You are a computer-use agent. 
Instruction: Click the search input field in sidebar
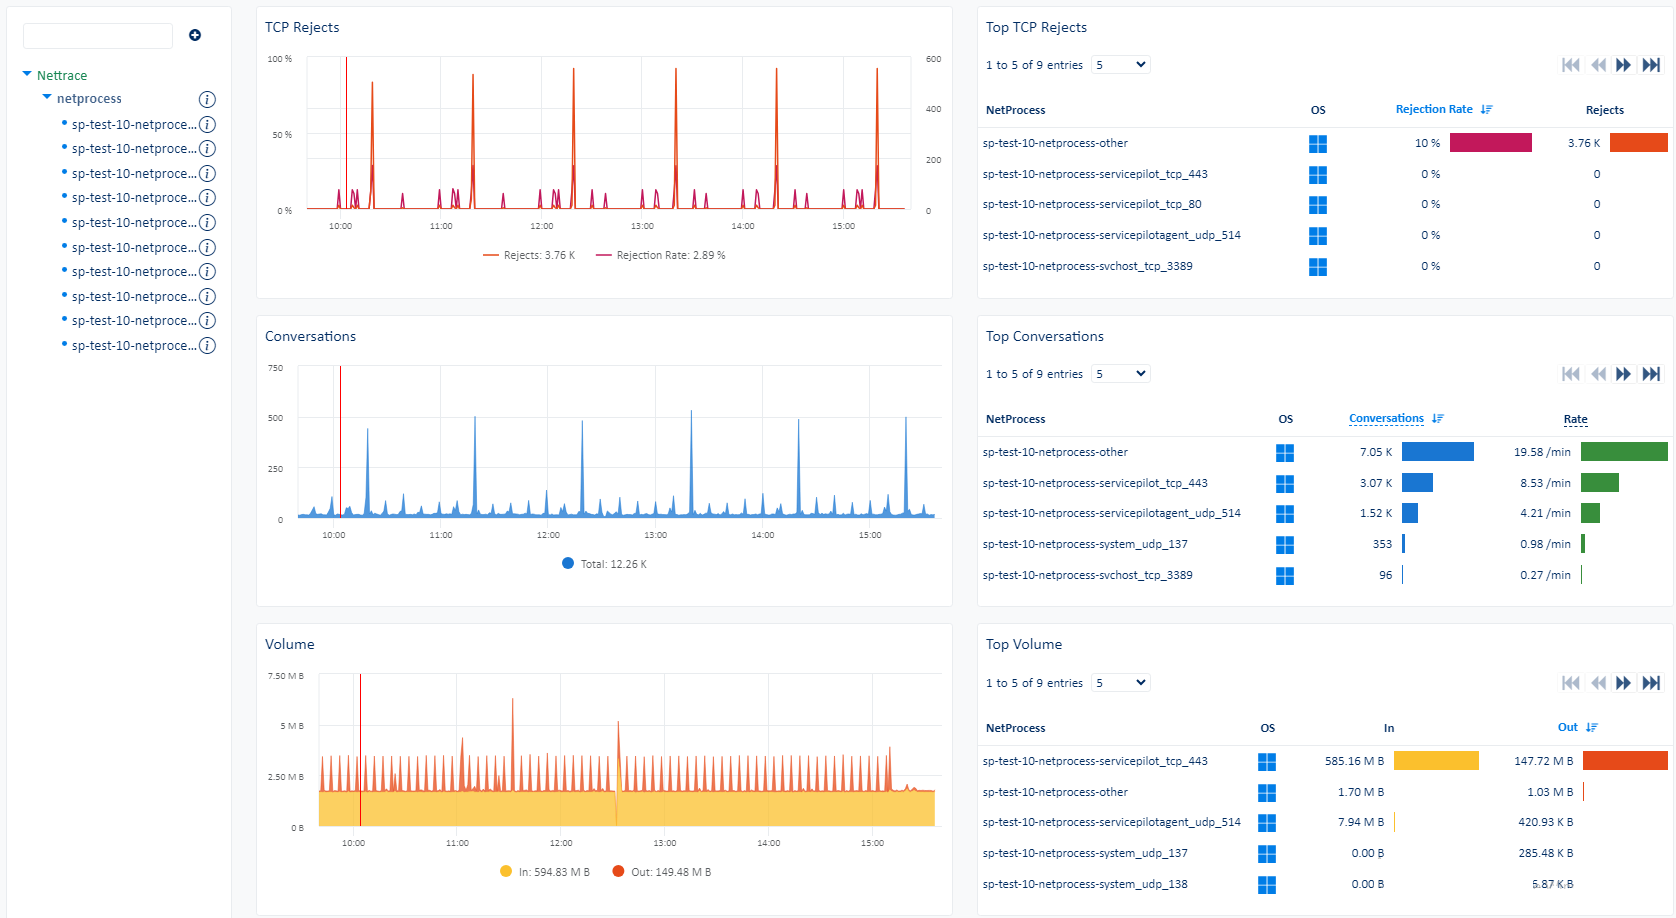point(98,36)
